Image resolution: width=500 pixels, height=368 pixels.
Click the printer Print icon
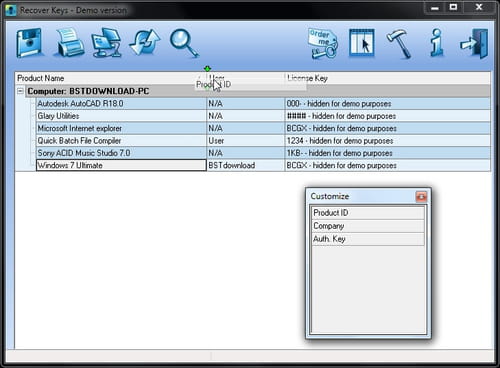click(x=69, y=42)
